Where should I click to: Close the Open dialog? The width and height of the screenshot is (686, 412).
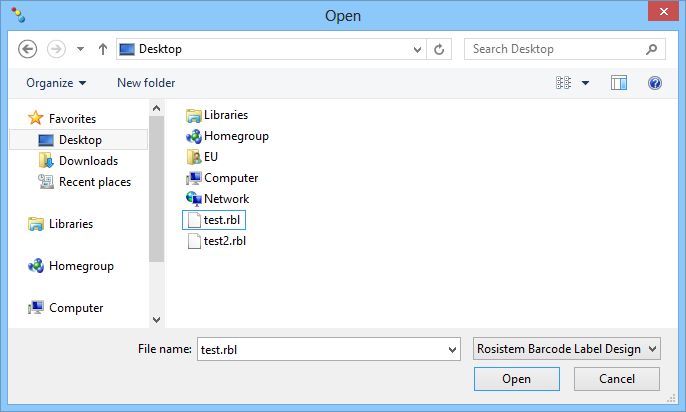tap(663, 11)
